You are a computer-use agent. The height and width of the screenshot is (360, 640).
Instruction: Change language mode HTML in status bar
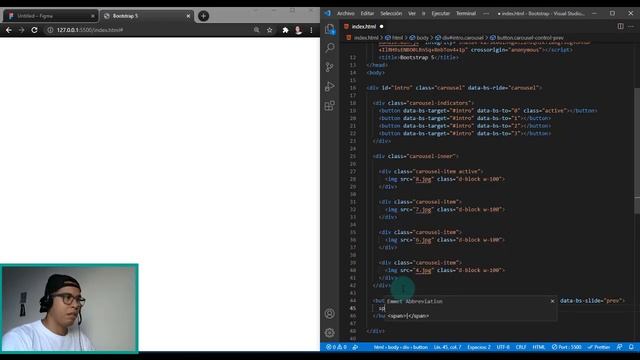[x=539, y=347]
